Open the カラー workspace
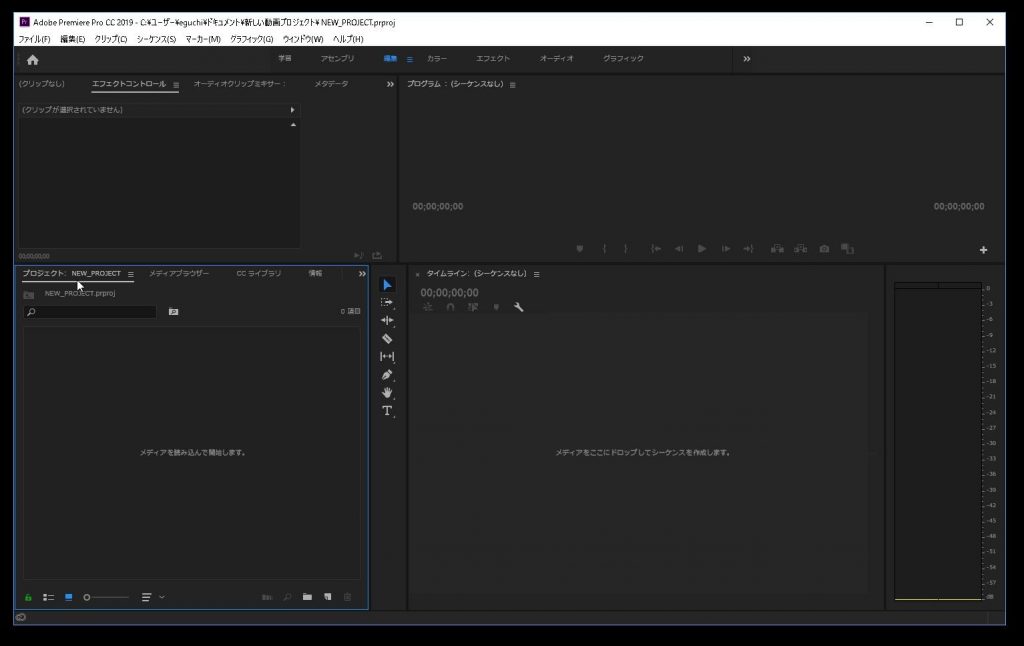The image size is (1024, 646). pyautogui.click(x=437, y=59)
